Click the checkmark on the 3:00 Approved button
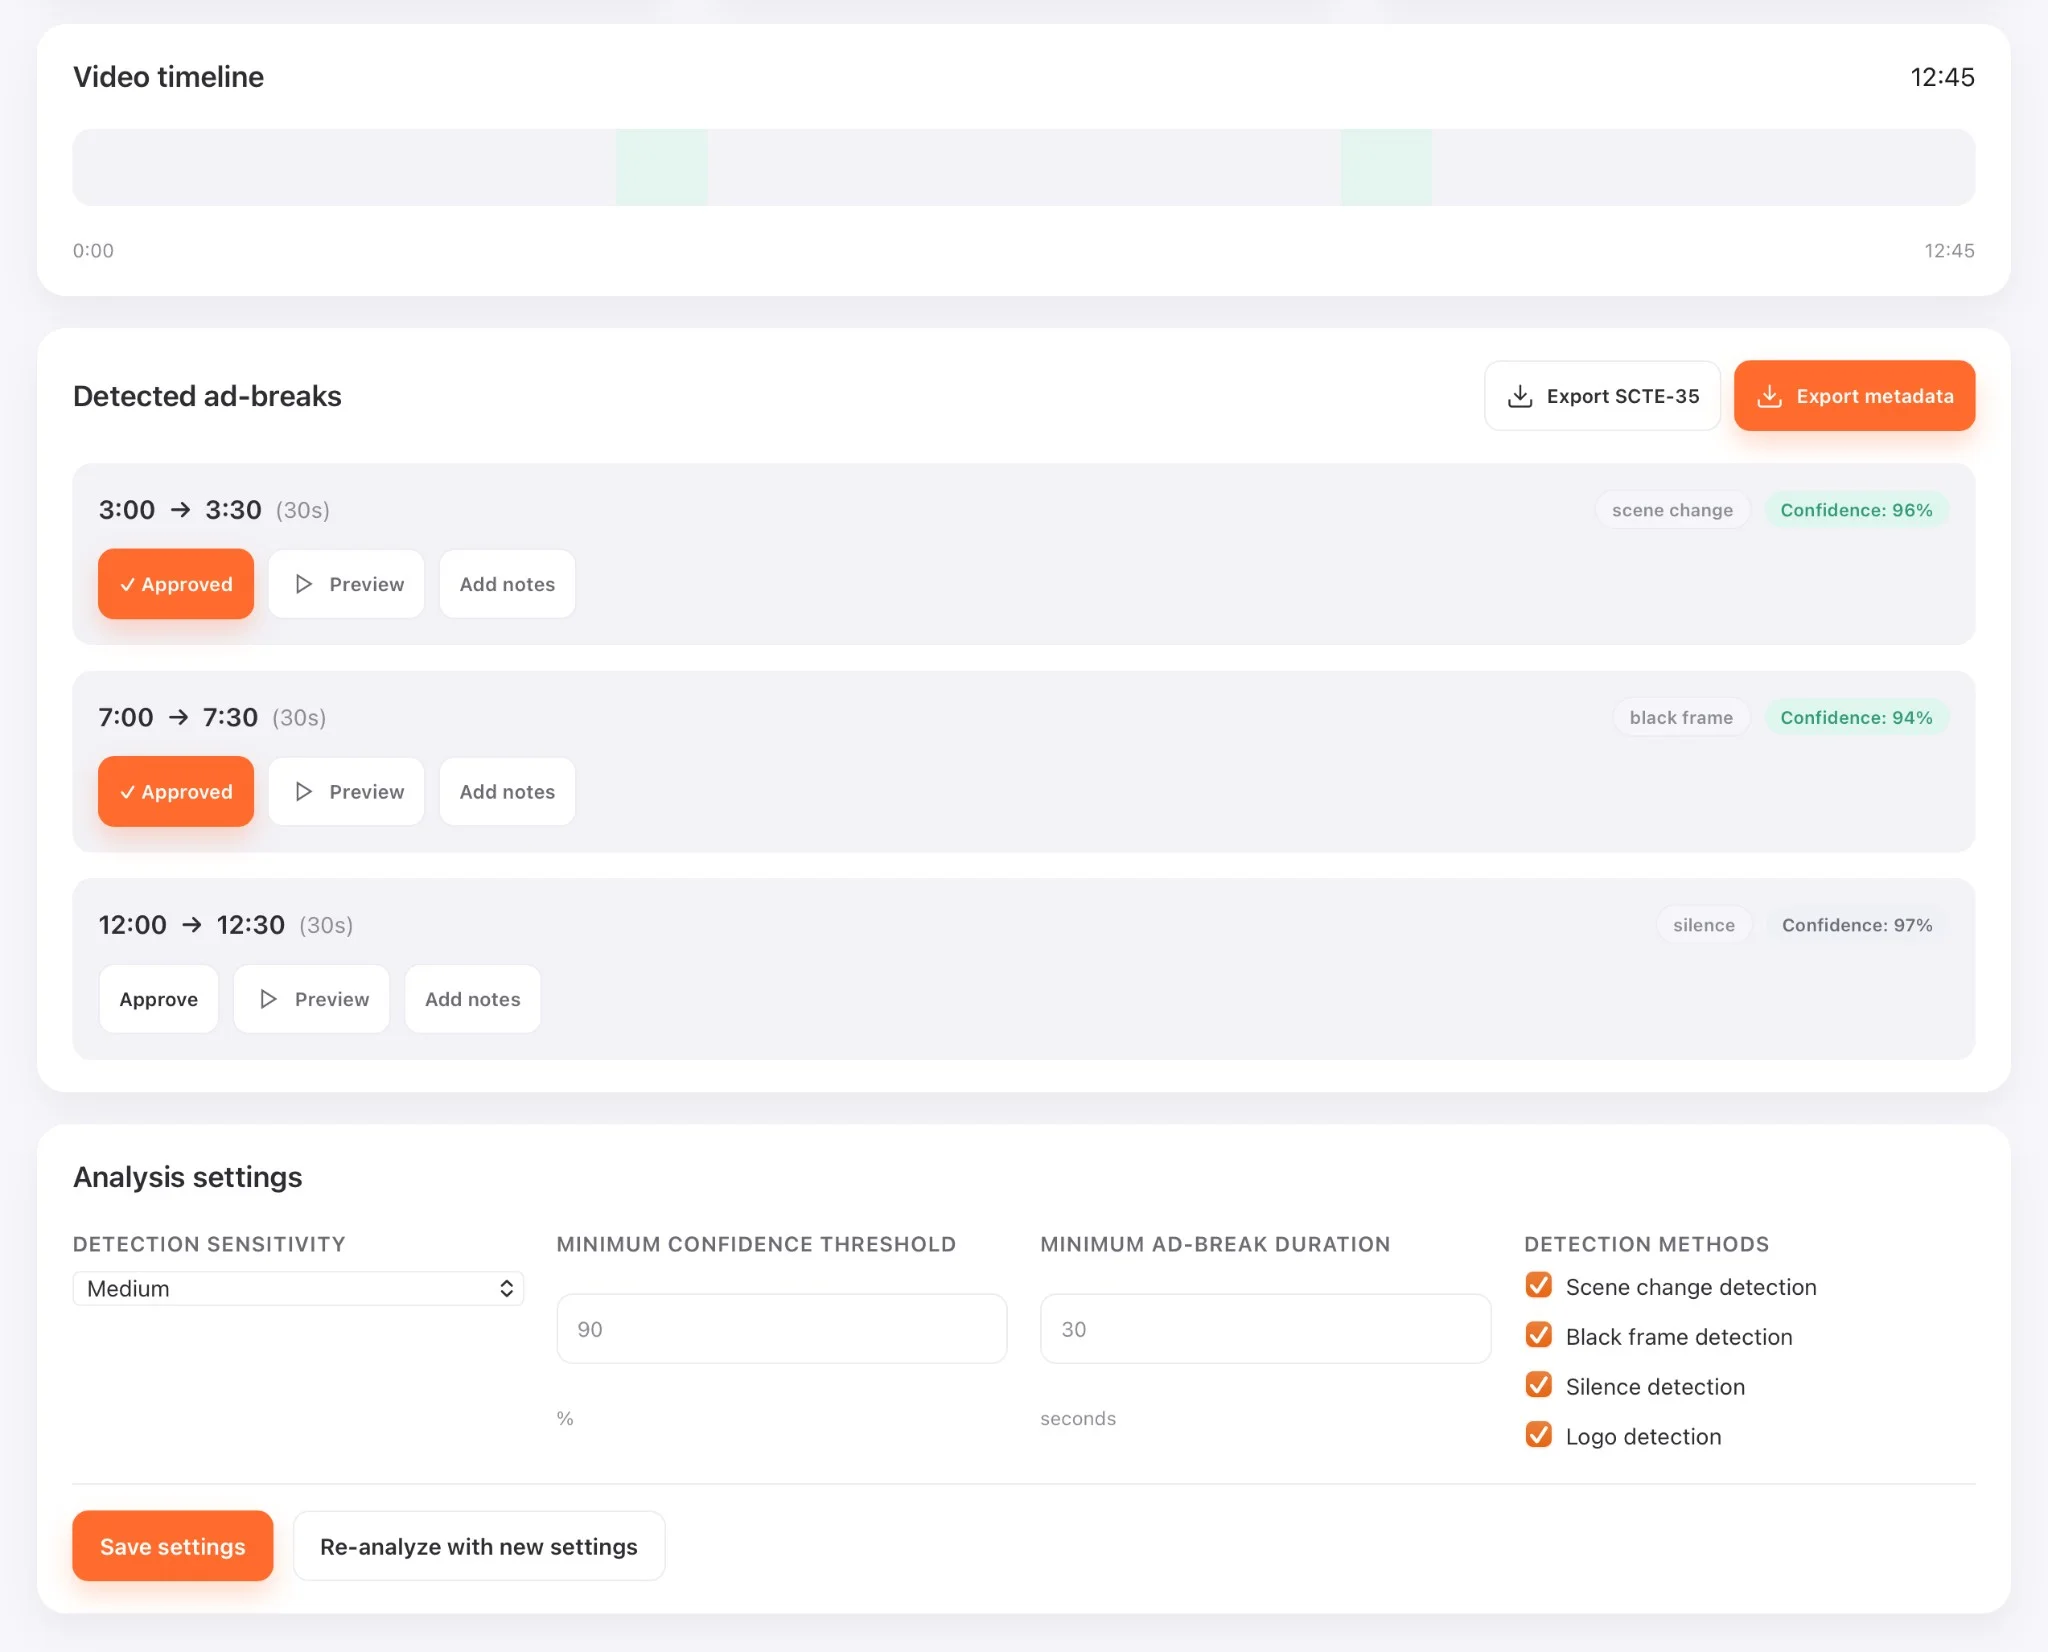This screenshot has height=1652, width=2048. pos(128,584)
